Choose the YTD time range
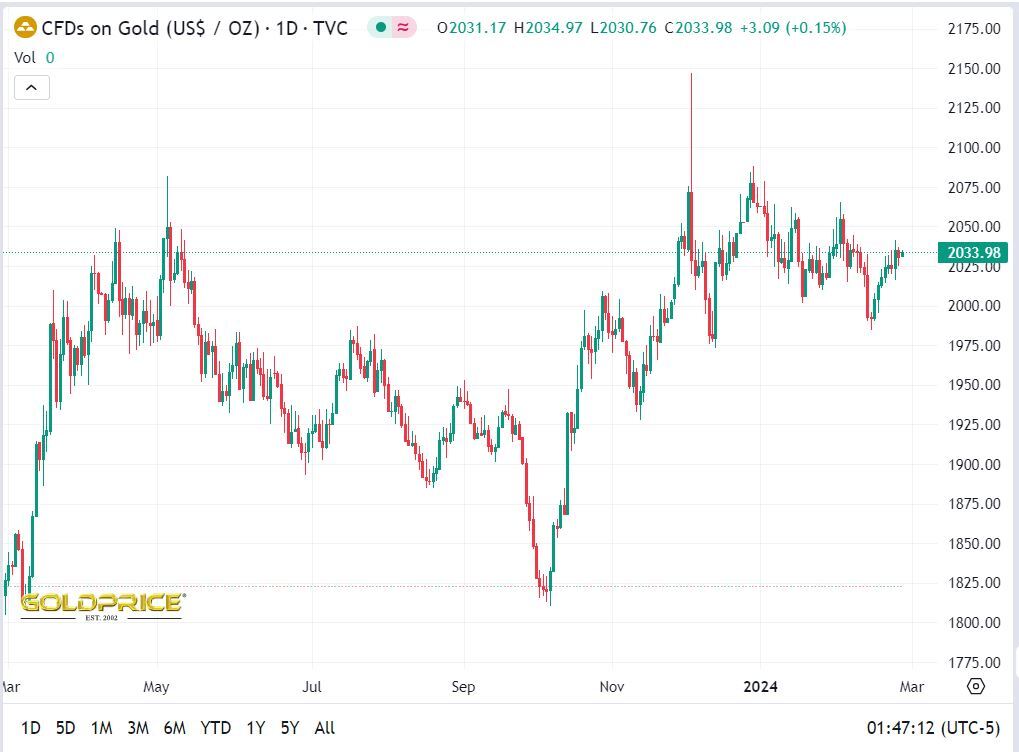 click(x=215, y=728)
